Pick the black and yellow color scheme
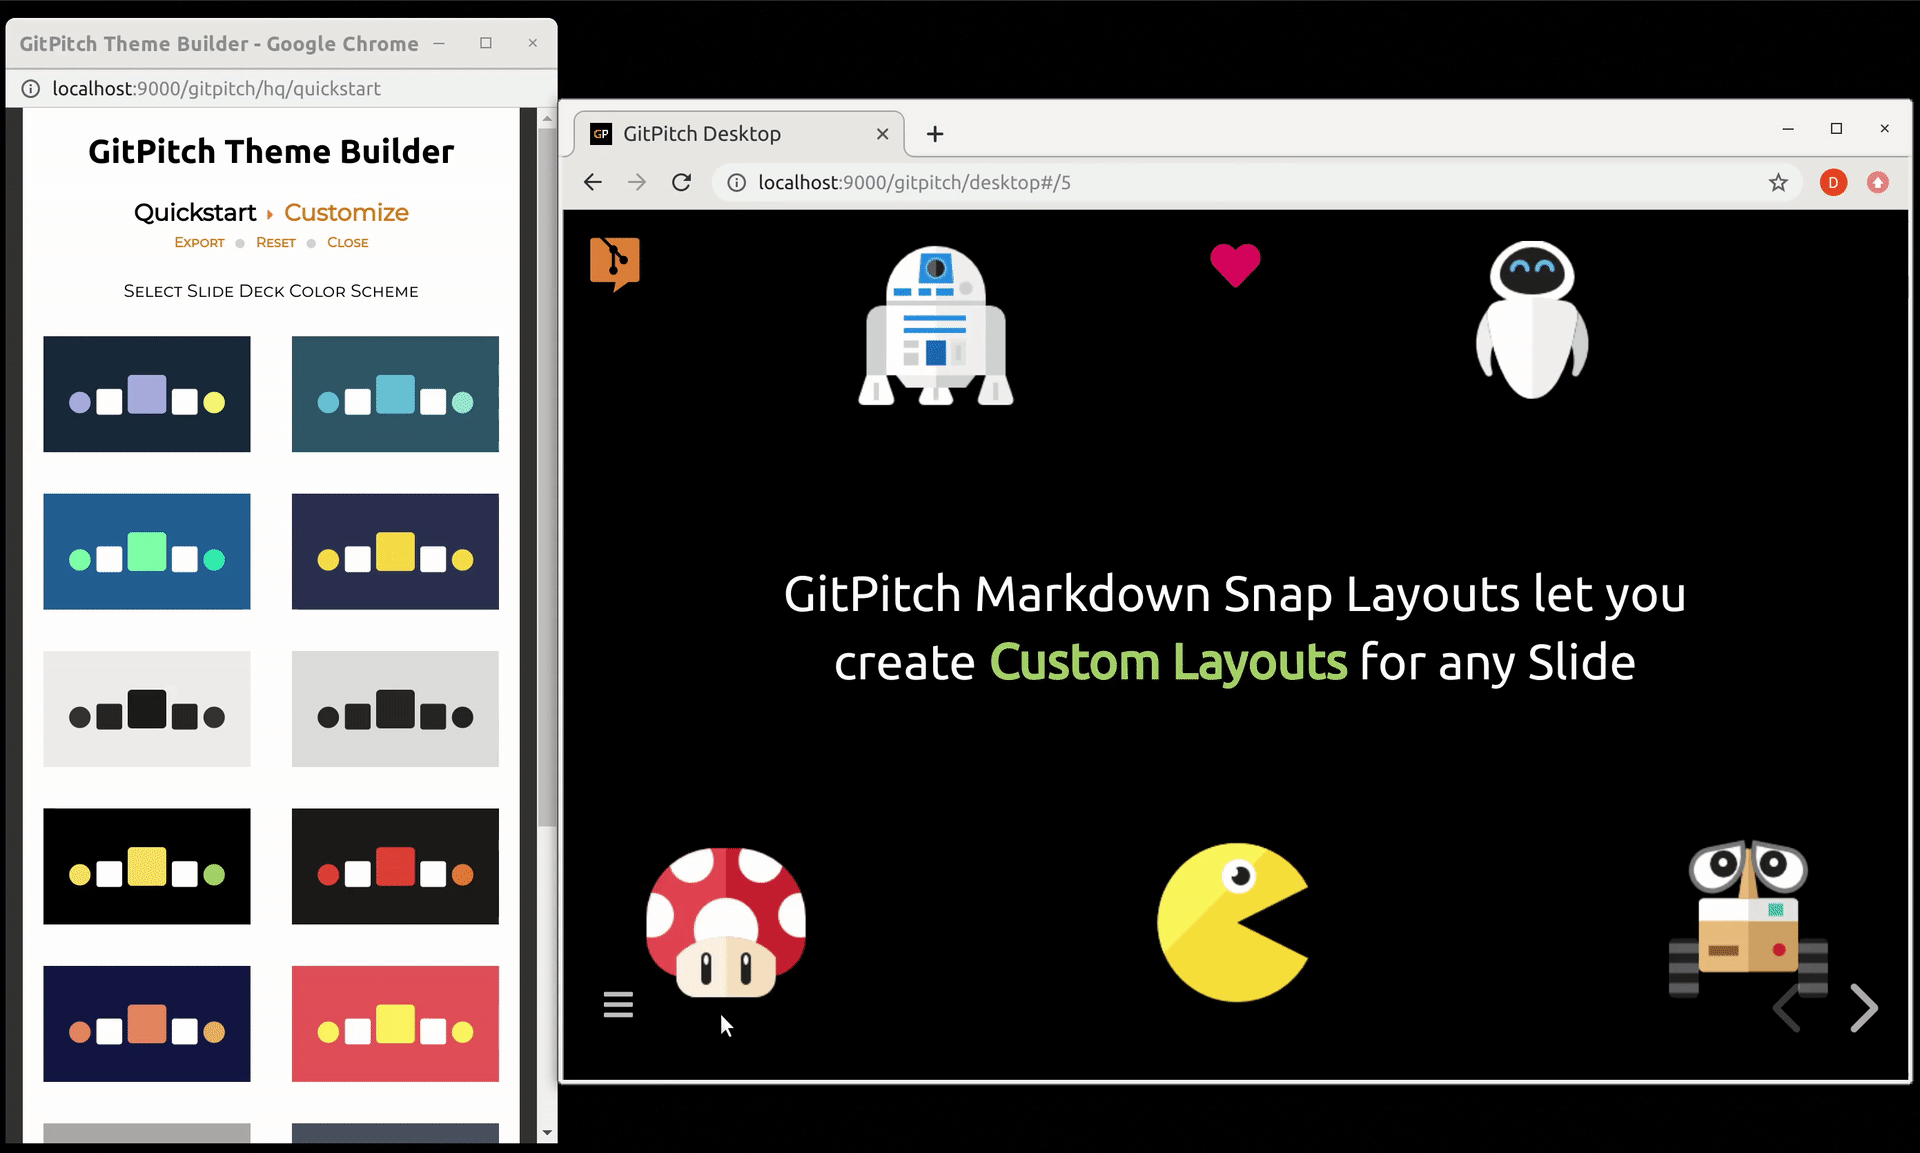This screenshot has width=1920, height=1153. coord(147,866)
